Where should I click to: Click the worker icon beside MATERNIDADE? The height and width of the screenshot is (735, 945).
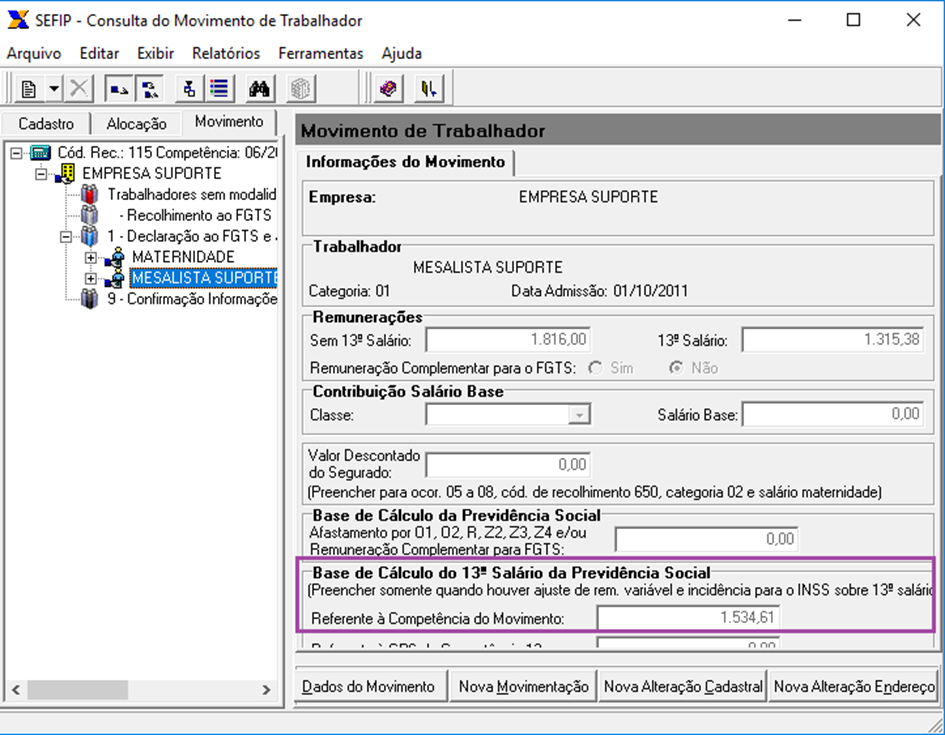pos(115,257)
